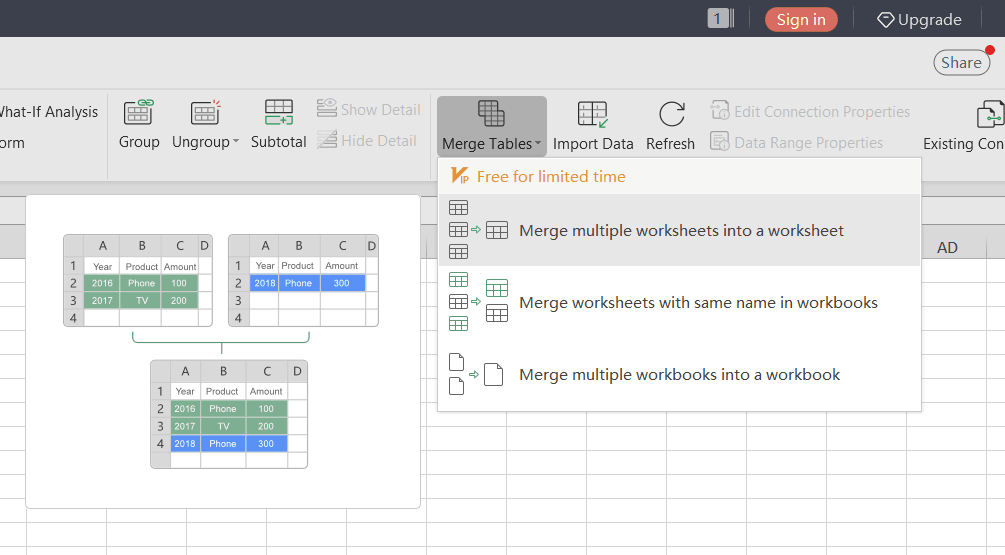The height and width of the screenshot is (555, 1005).
Task: Expand the Ungroup dropdown arrow
Action: 236,142
